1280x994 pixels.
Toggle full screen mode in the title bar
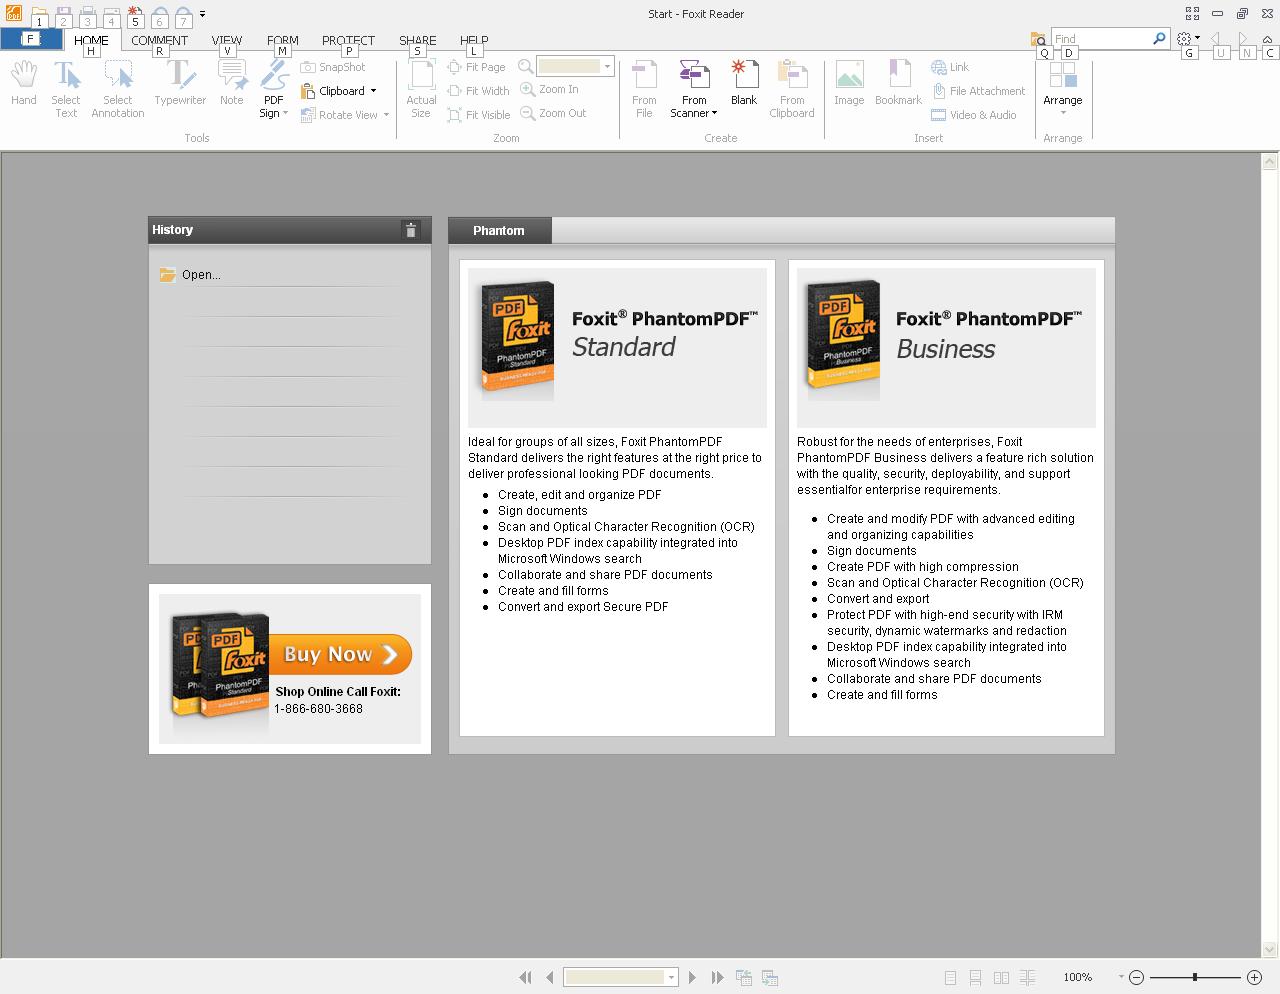point(1192,14)
